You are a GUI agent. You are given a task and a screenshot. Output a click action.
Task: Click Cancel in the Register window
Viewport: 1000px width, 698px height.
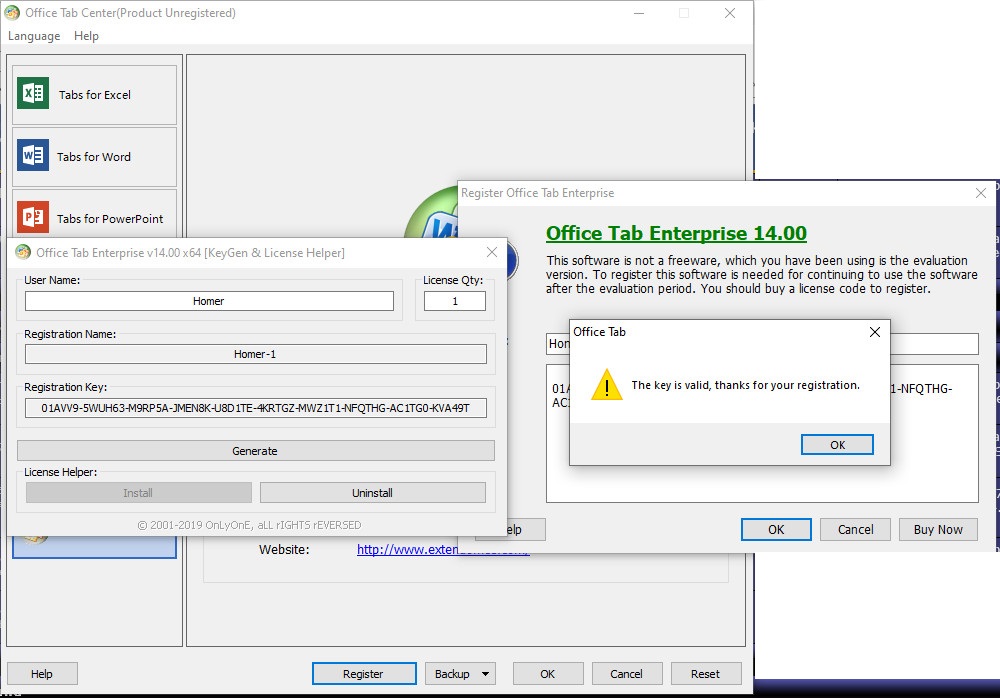[x=855, y=530]
